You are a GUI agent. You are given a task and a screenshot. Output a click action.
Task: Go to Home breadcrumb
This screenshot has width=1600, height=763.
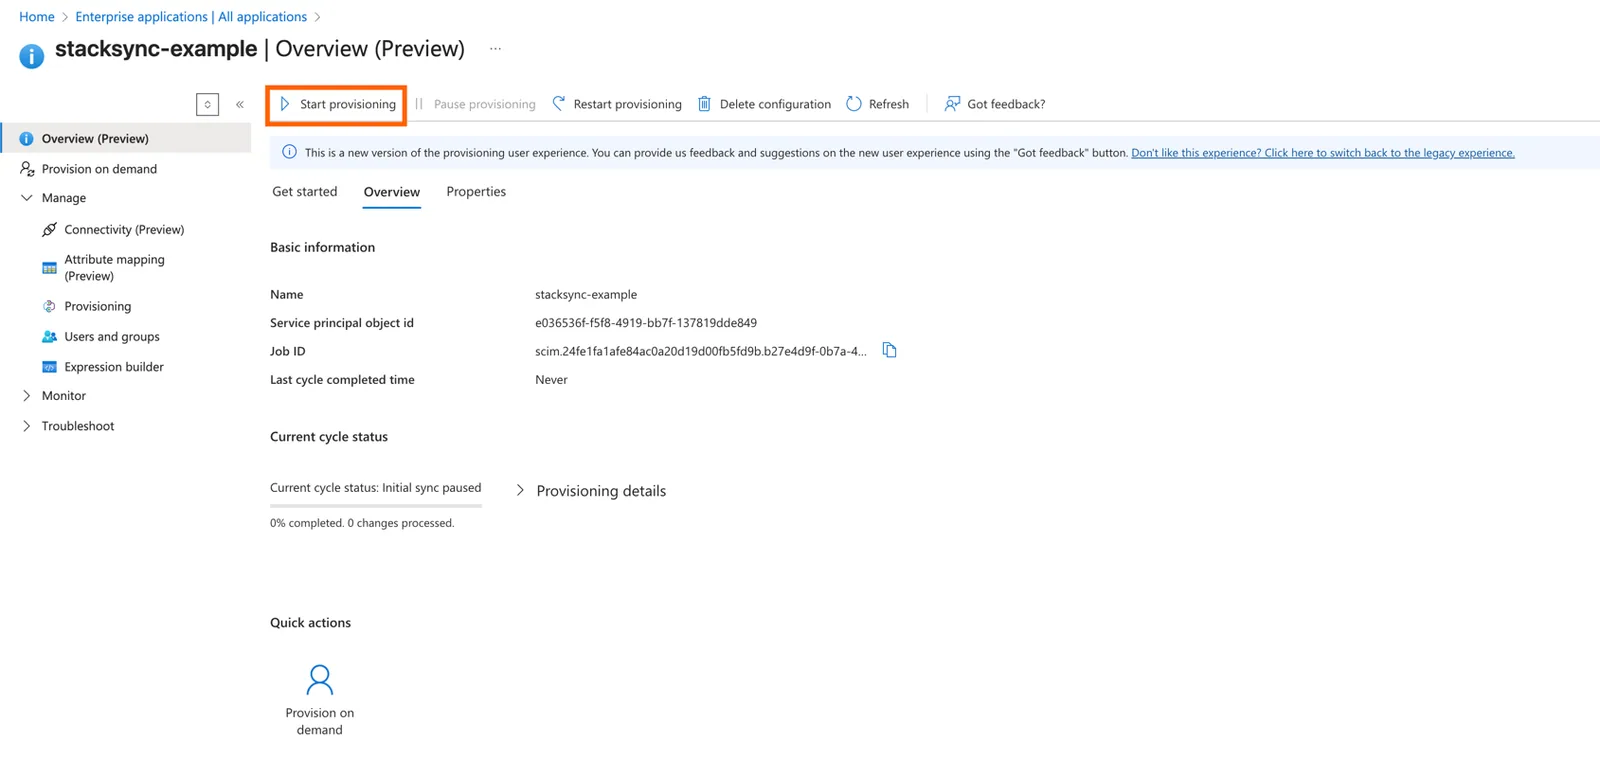(x=37, y=17)
